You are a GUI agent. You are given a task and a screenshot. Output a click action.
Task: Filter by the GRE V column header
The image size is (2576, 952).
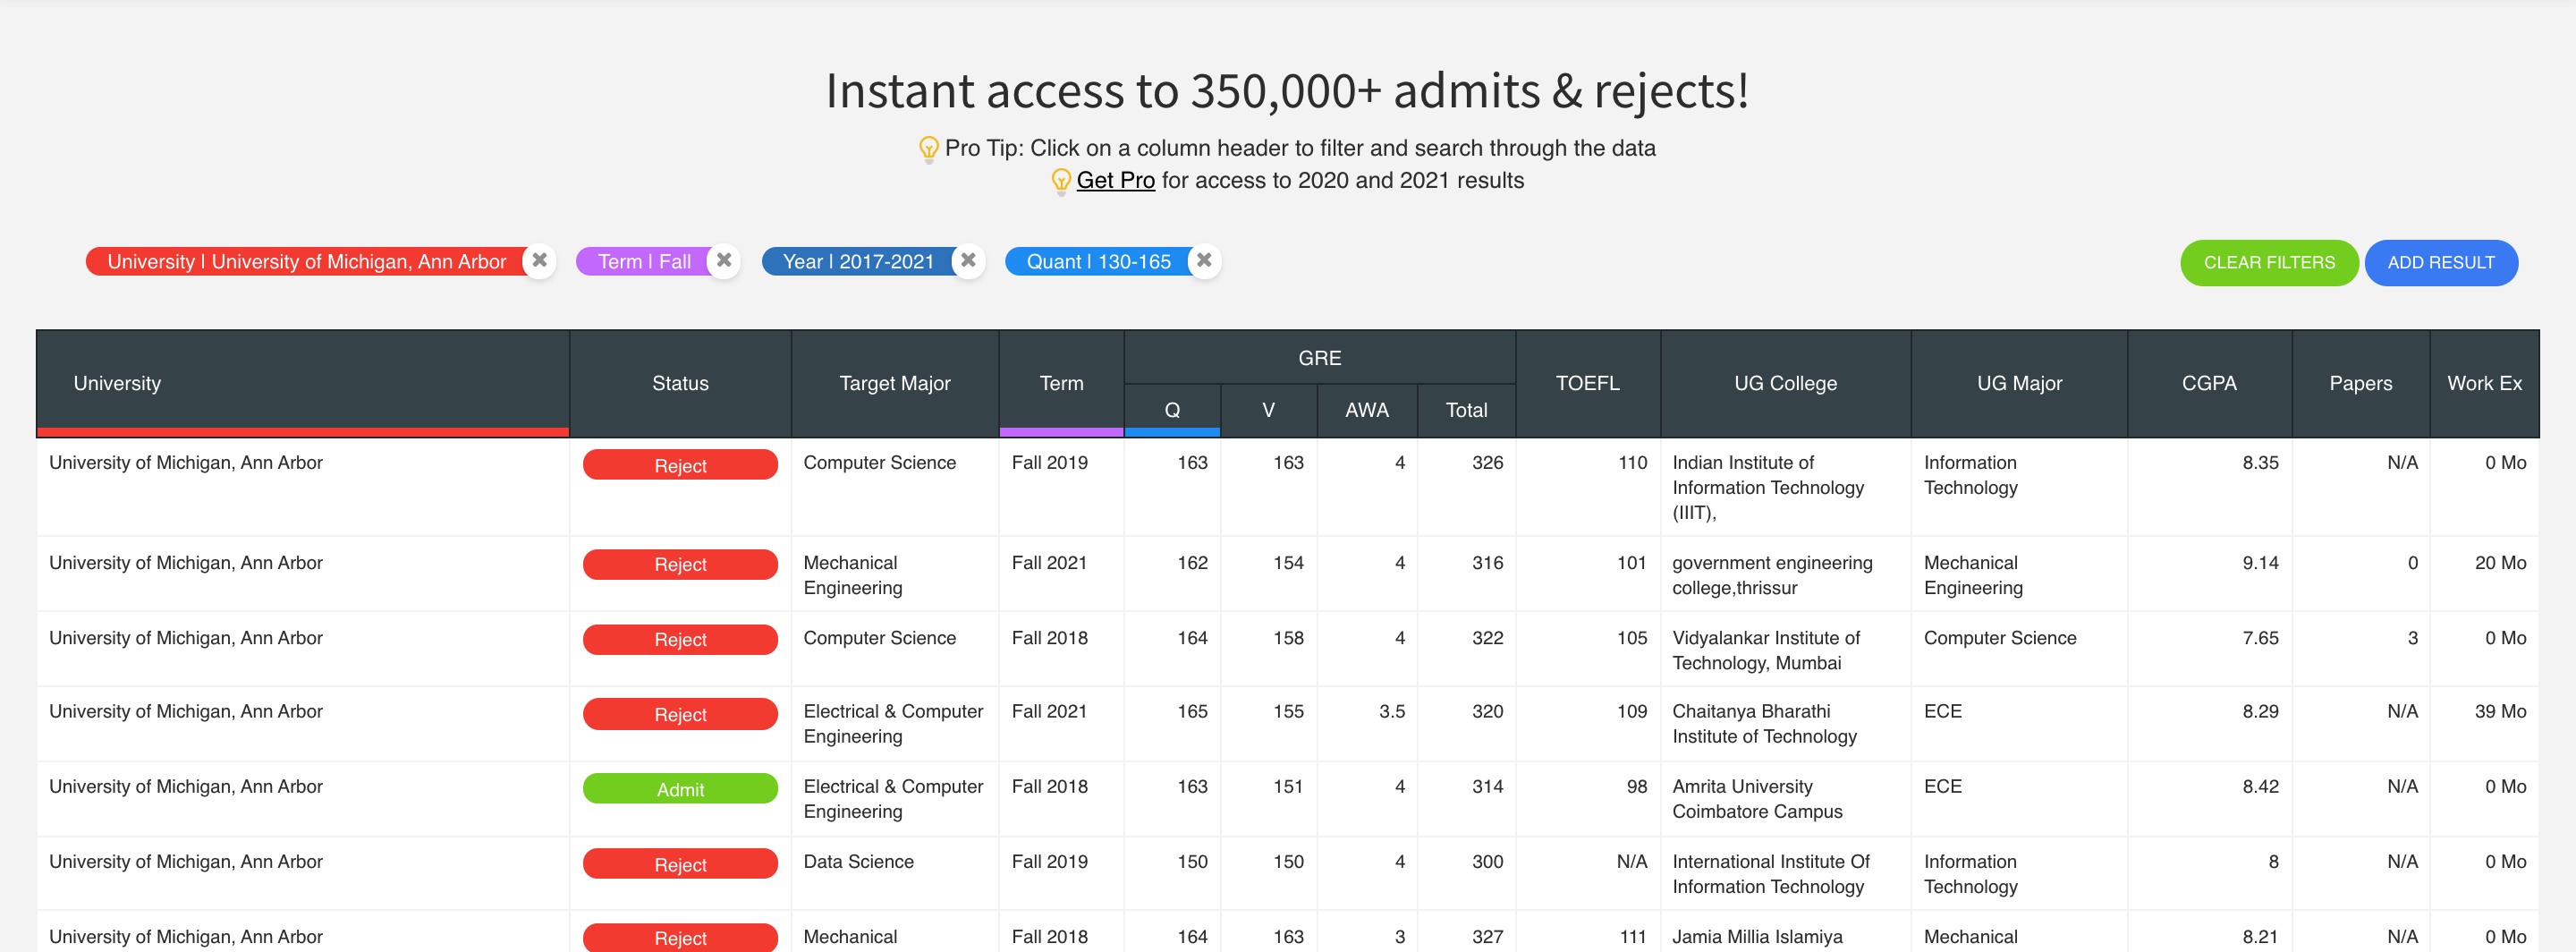pyautogui.click(x=1268, y=410)
